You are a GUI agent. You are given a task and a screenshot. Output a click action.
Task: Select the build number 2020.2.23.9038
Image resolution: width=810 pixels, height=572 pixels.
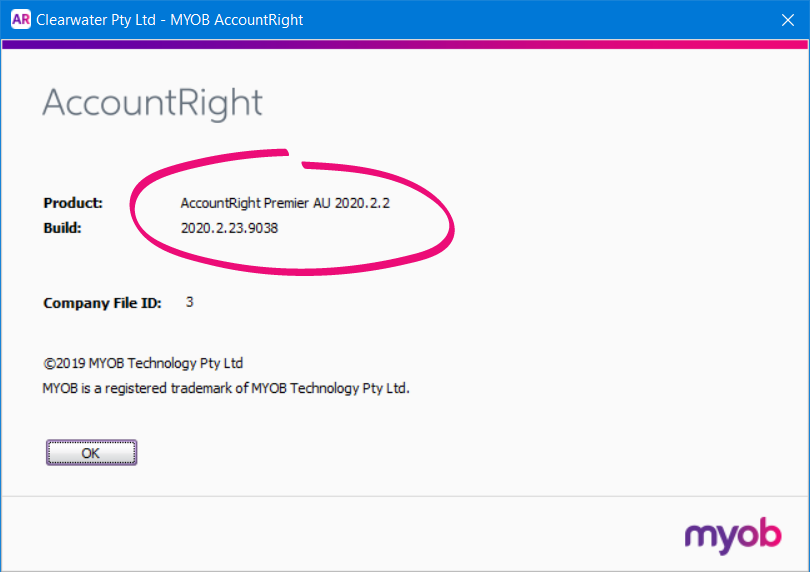[229, 228]
